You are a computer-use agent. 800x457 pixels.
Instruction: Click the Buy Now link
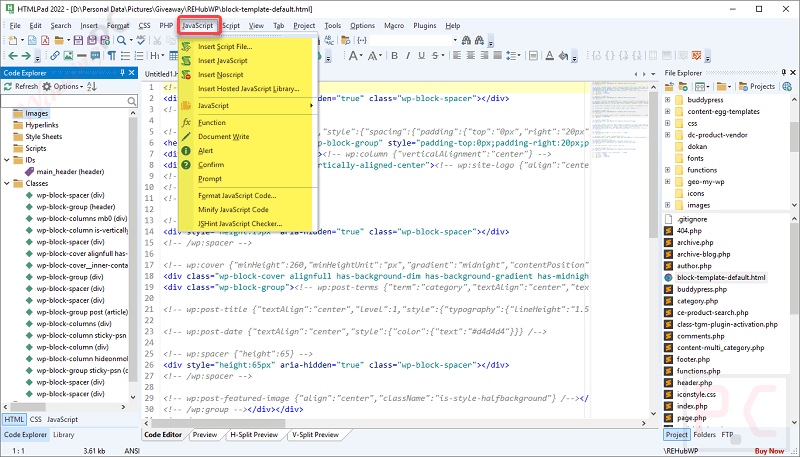769,451
